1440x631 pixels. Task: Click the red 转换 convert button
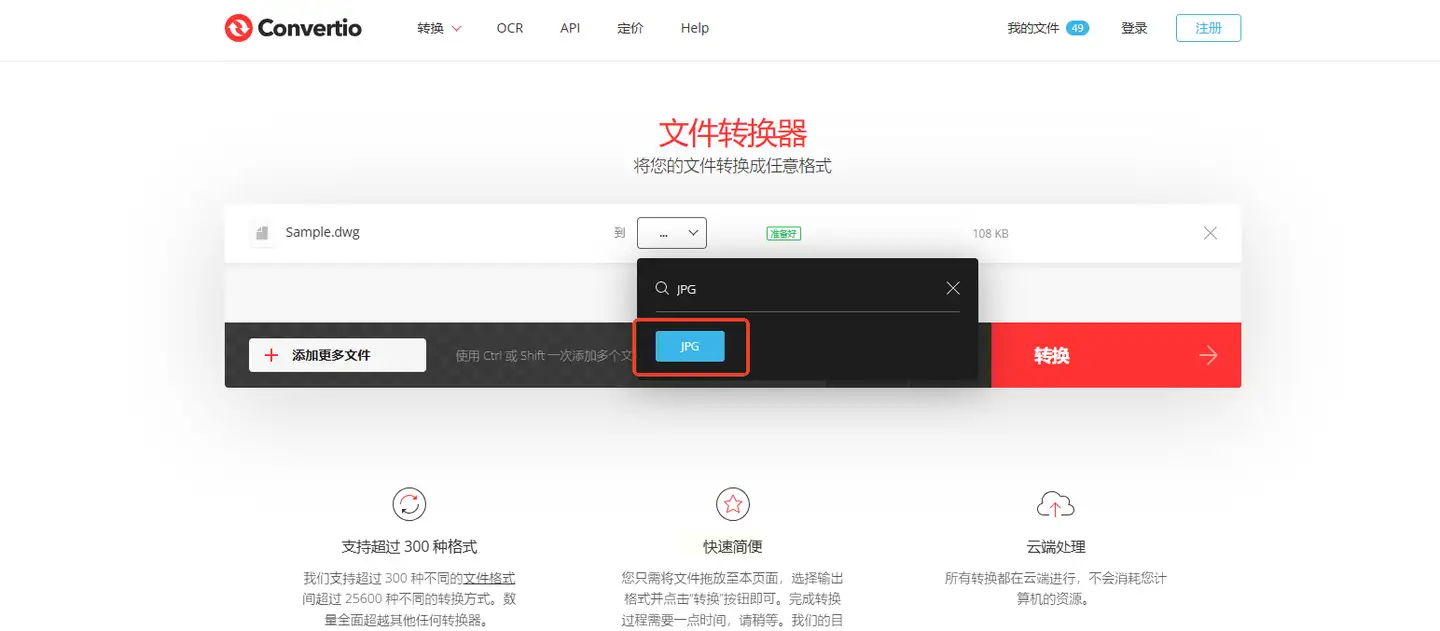(x=1116, y=355)
